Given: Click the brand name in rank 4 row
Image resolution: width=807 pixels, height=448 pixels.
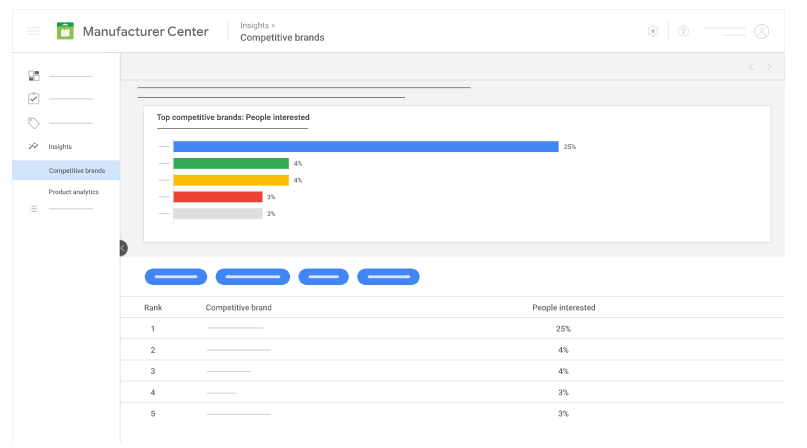Looking at the screenshot, I should (221, 393).
